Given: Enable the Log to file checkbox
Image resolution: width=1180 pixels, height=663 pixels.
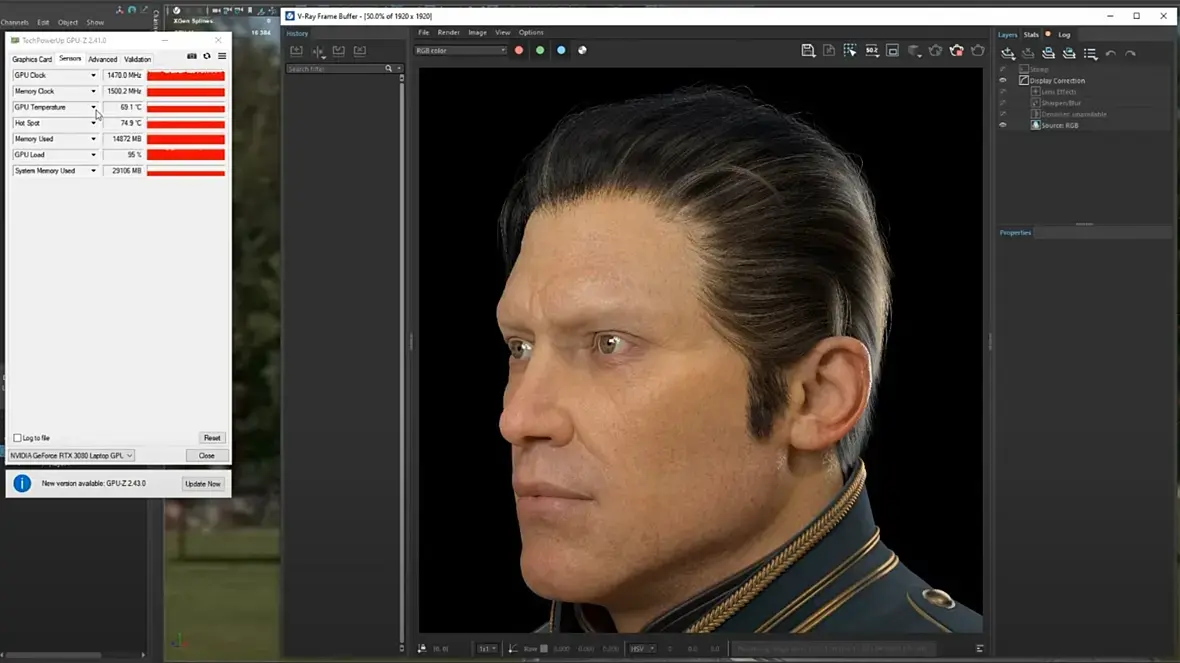Looking at the screenshot, I should pyautogui.click(x=17, y=438).
